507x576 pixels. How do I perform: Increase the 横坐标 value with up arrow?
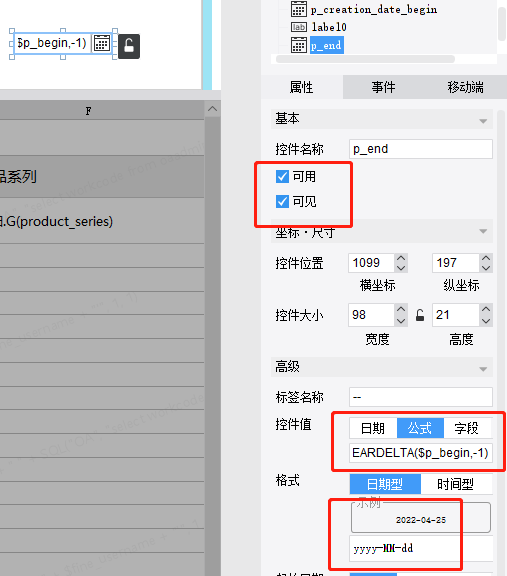pos(401,258)
